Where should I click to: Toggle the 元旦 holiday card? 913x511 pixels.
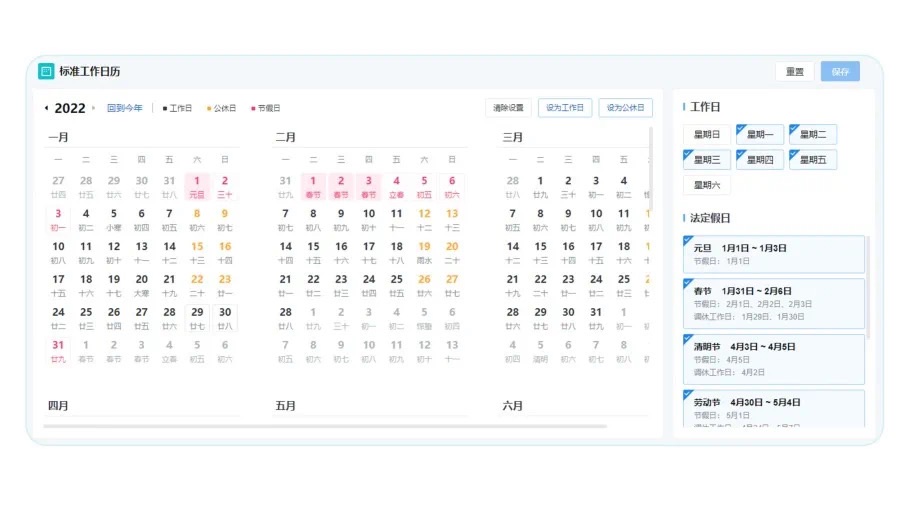coord(774,254)
